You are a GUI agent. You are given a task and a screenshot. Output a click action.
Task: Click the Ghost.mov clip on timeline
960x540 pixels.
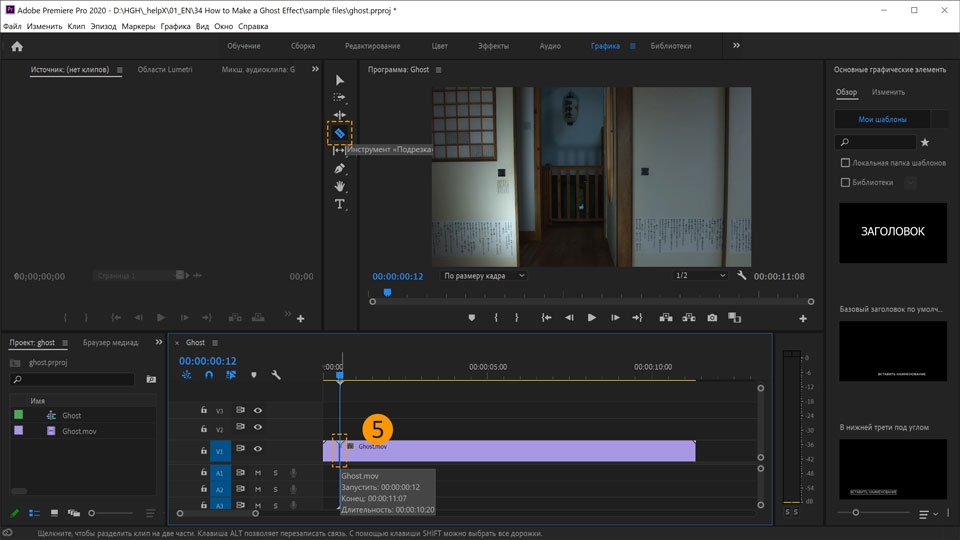[520, 451]
